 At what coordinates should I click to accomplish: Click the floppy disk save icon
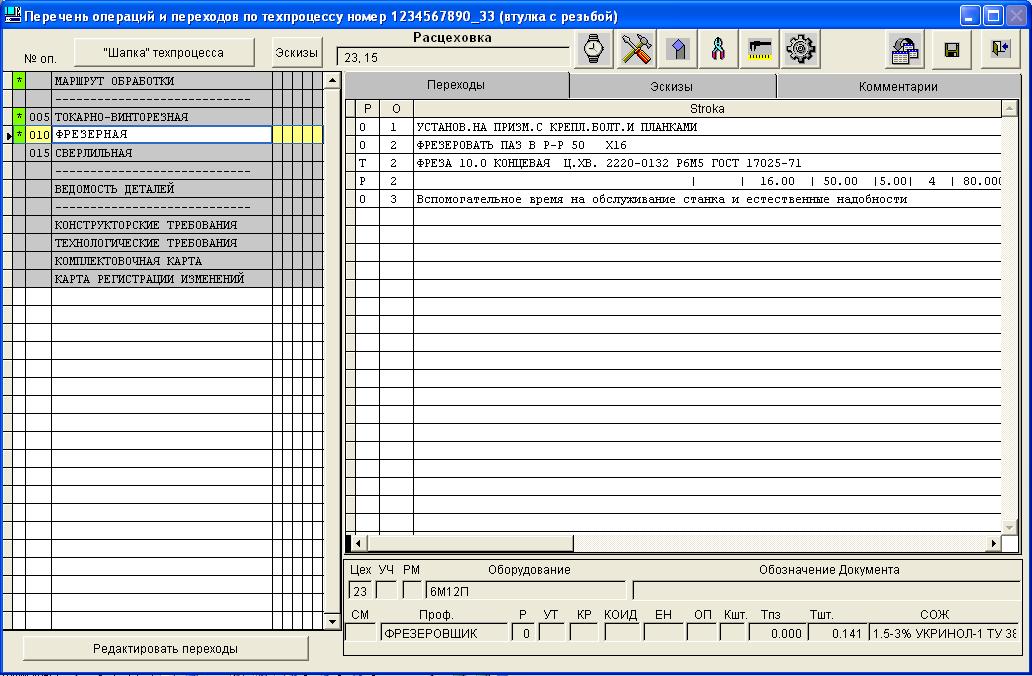tap(952, 49)
